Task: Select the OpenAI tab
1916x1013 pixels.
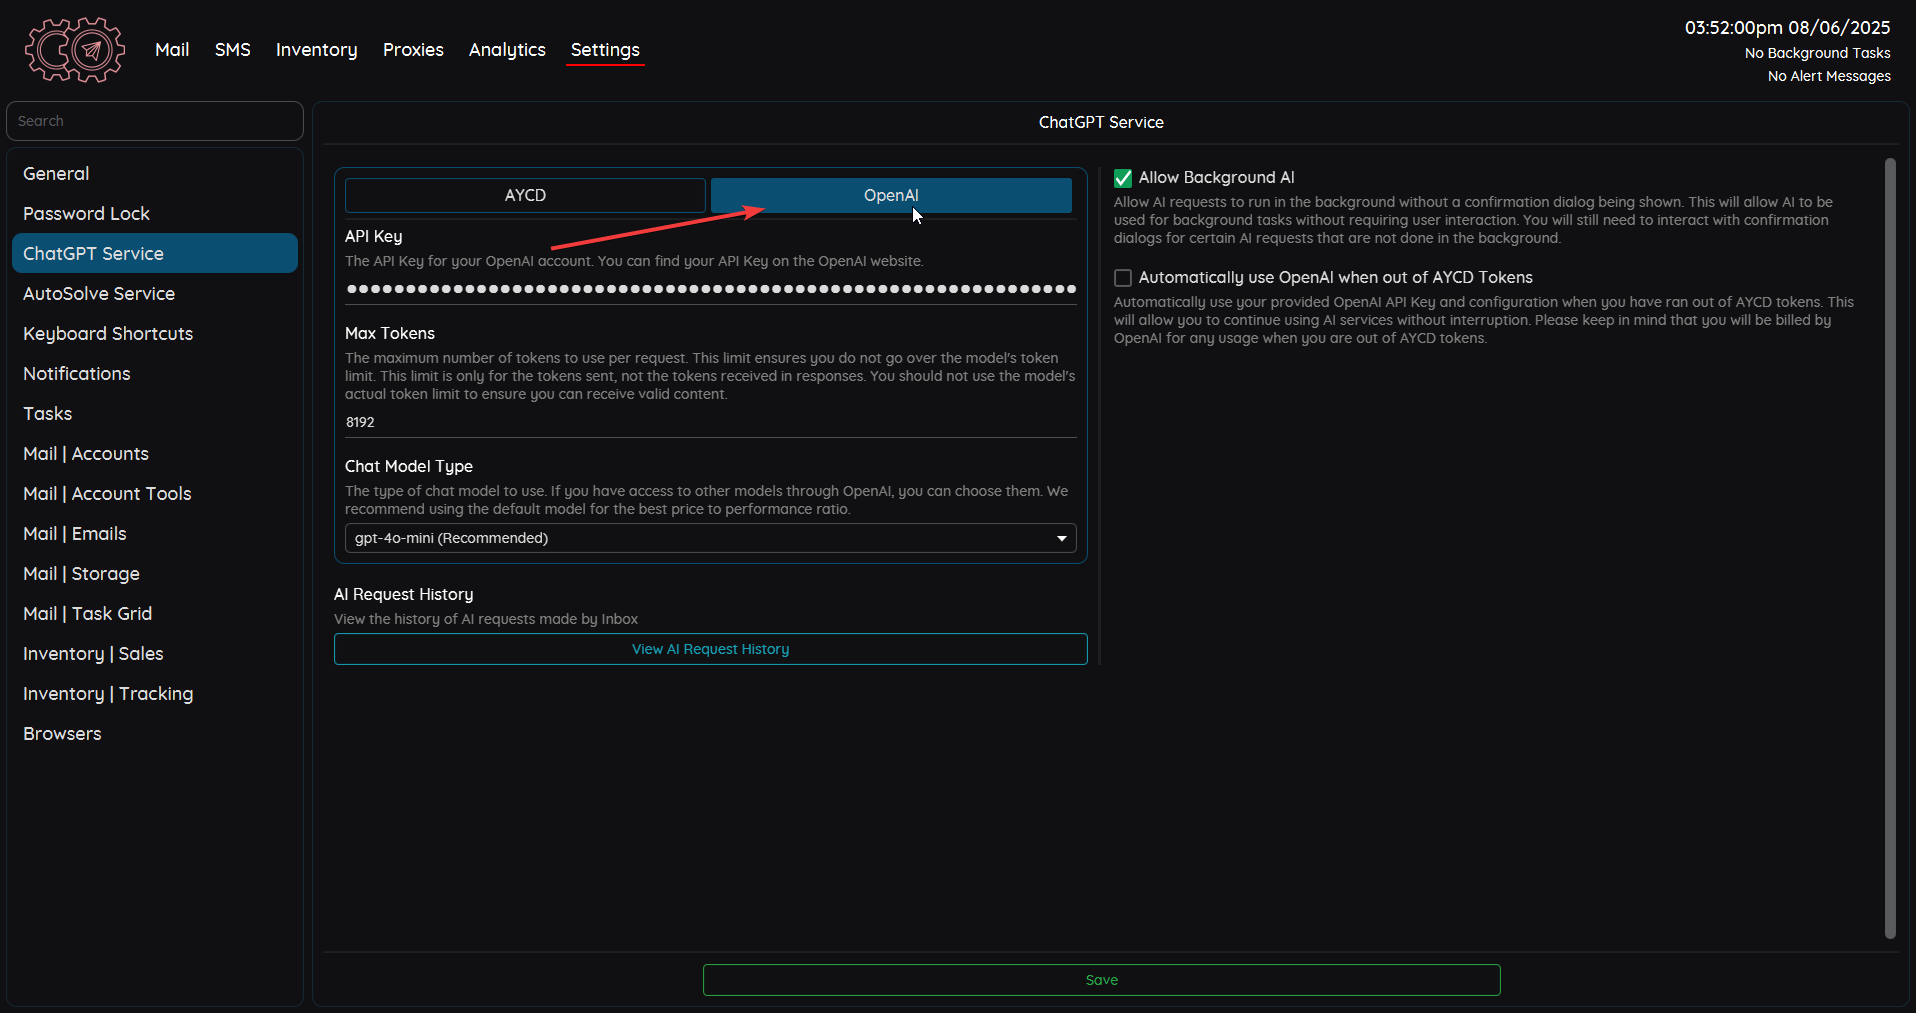Action: pos(890,195)
